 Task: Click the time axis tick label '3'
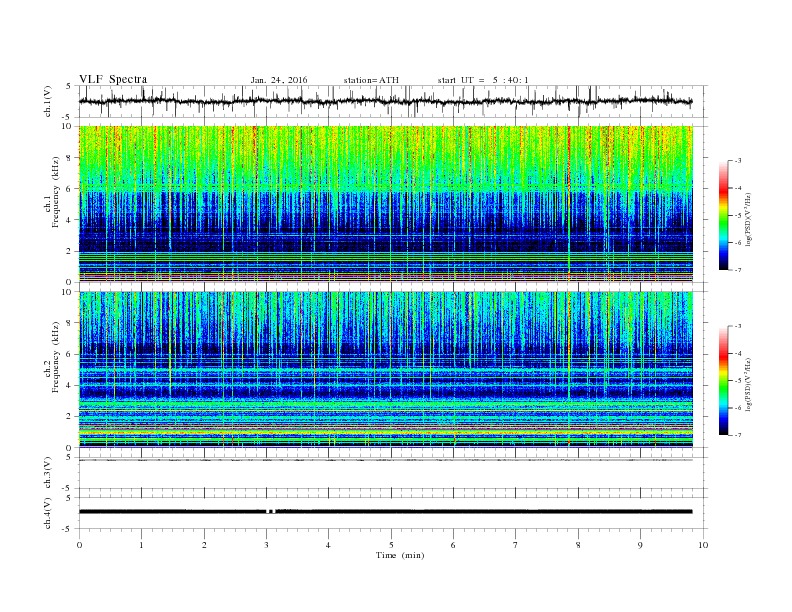click(x=266, y=545)
